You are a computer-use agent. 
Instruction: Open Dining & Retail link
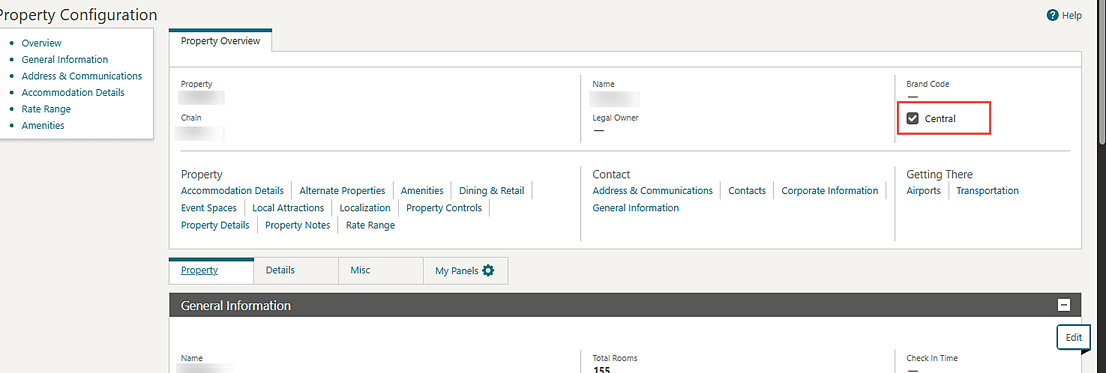tap(492, 190)
